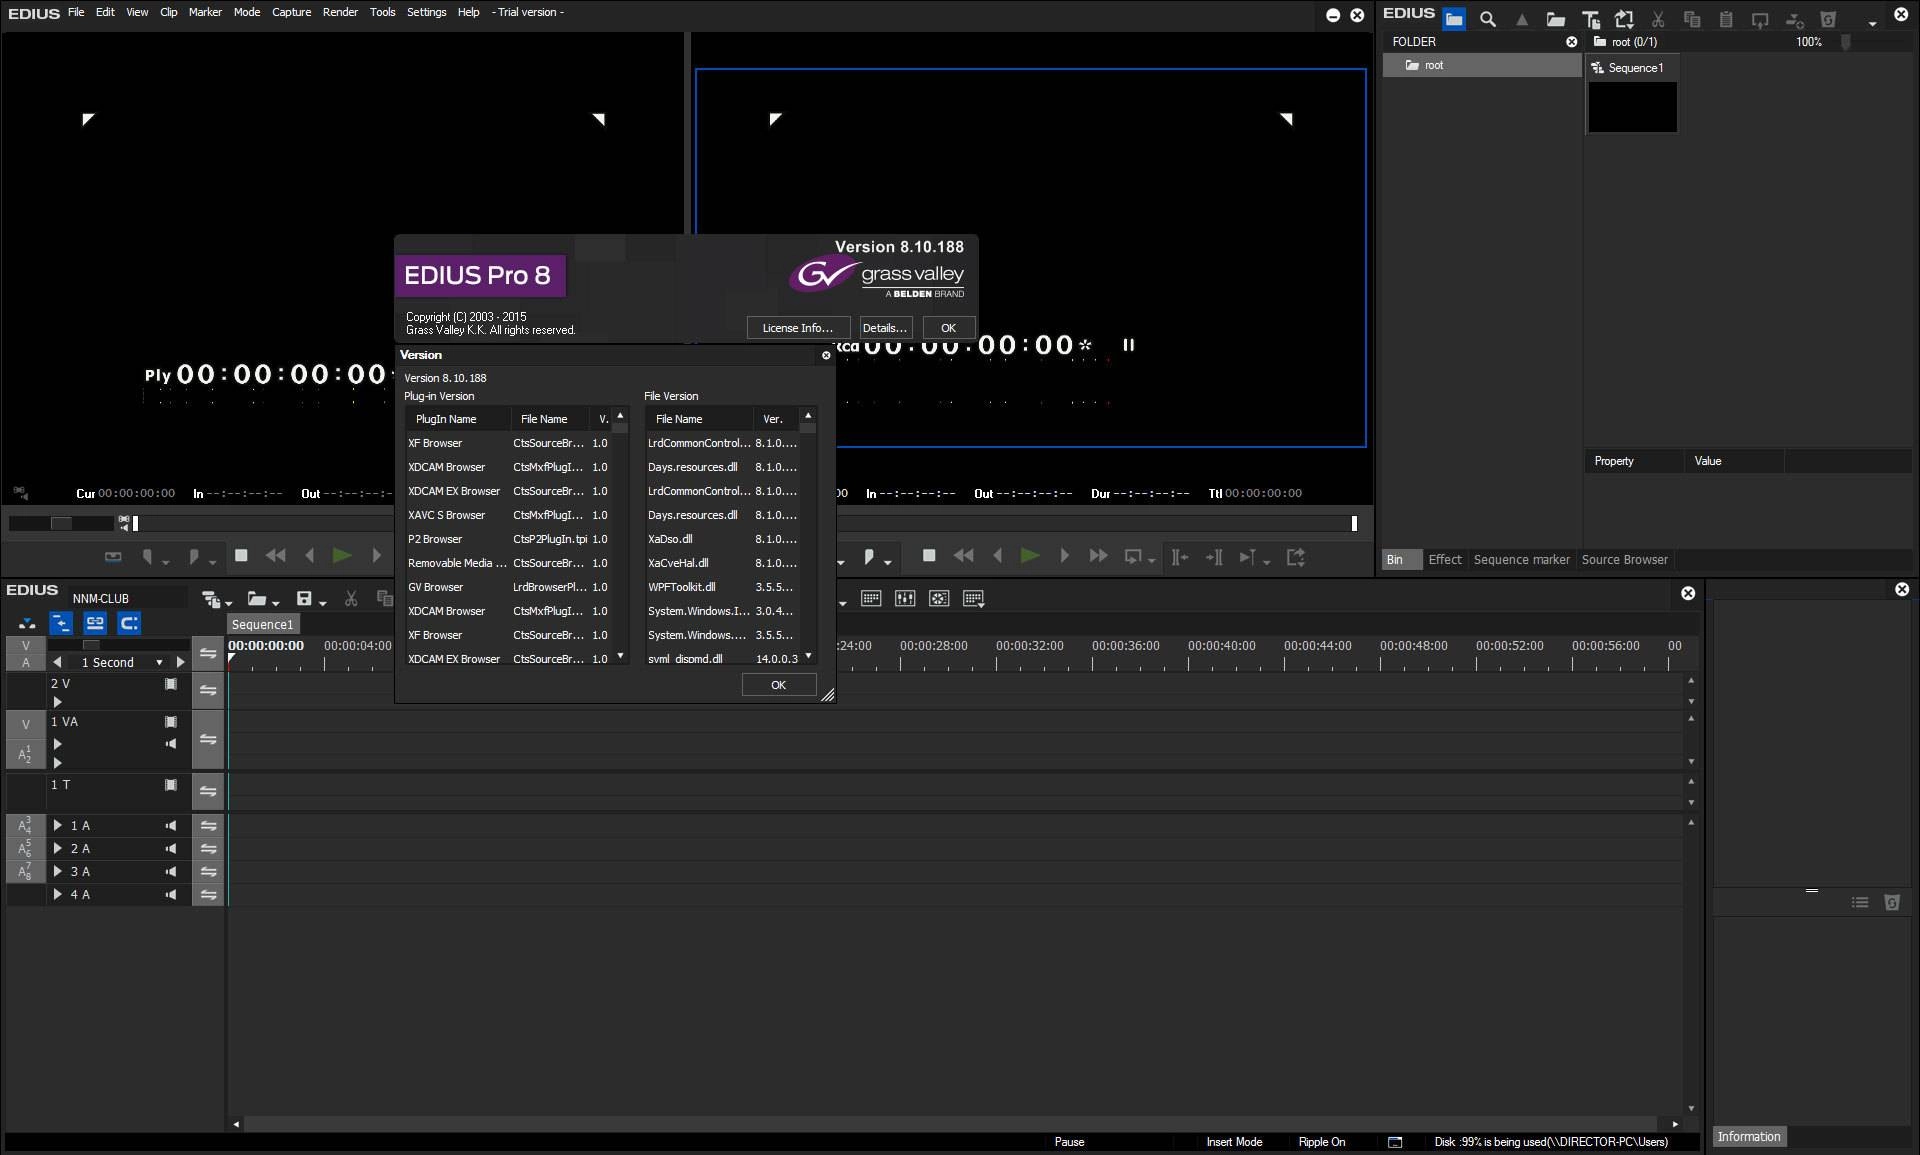Screen dimensions: 1920x1155
Task: Open the Vector Scope/Waveform icon
Action: (939, 598)
